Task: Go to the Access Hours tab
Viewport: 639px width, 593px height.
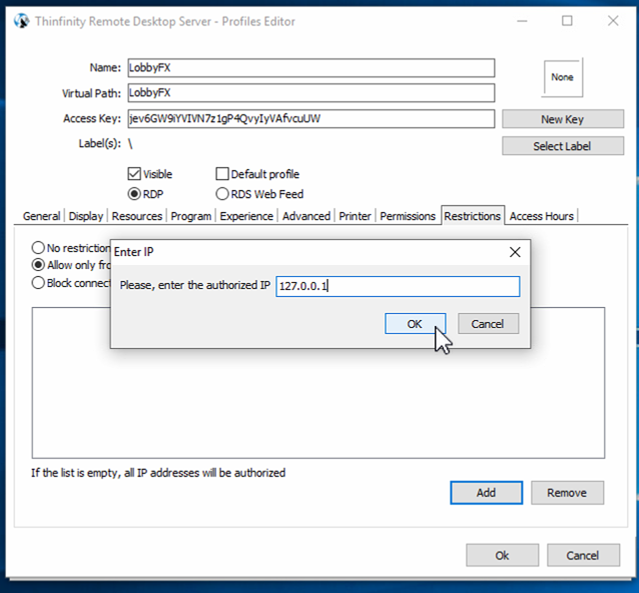Action: (x=541, y=216)
